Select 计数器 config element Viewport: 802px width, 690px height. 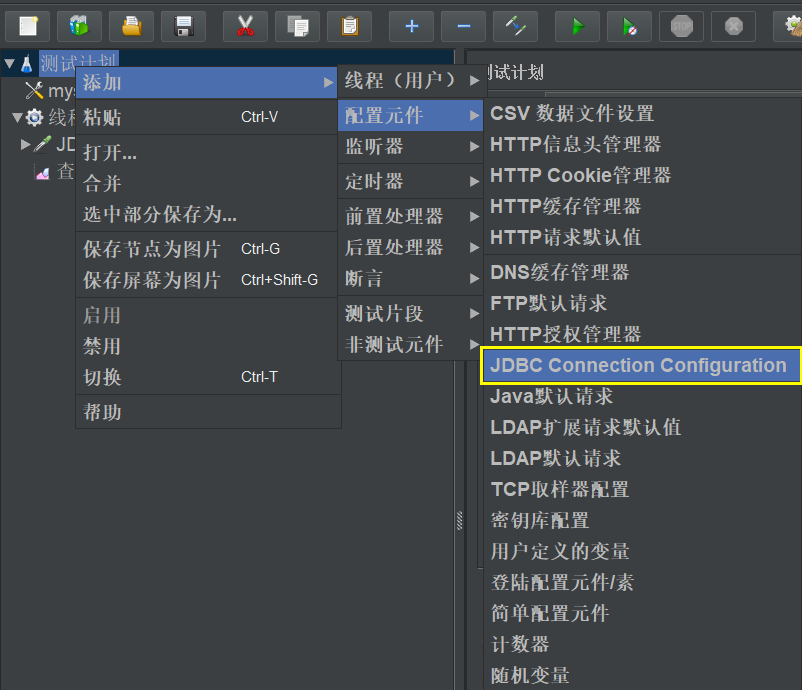click(x=642, y=644)
